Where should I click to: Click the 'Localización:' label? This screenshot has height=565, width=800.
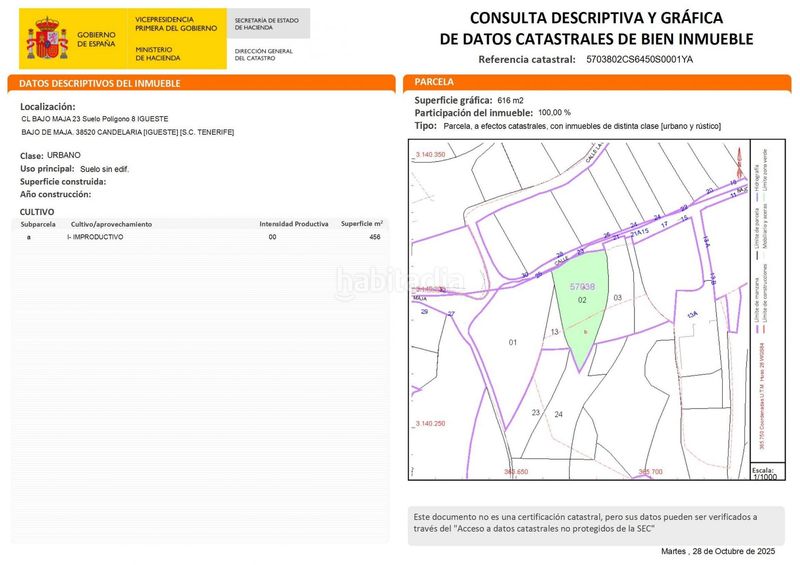47,107
